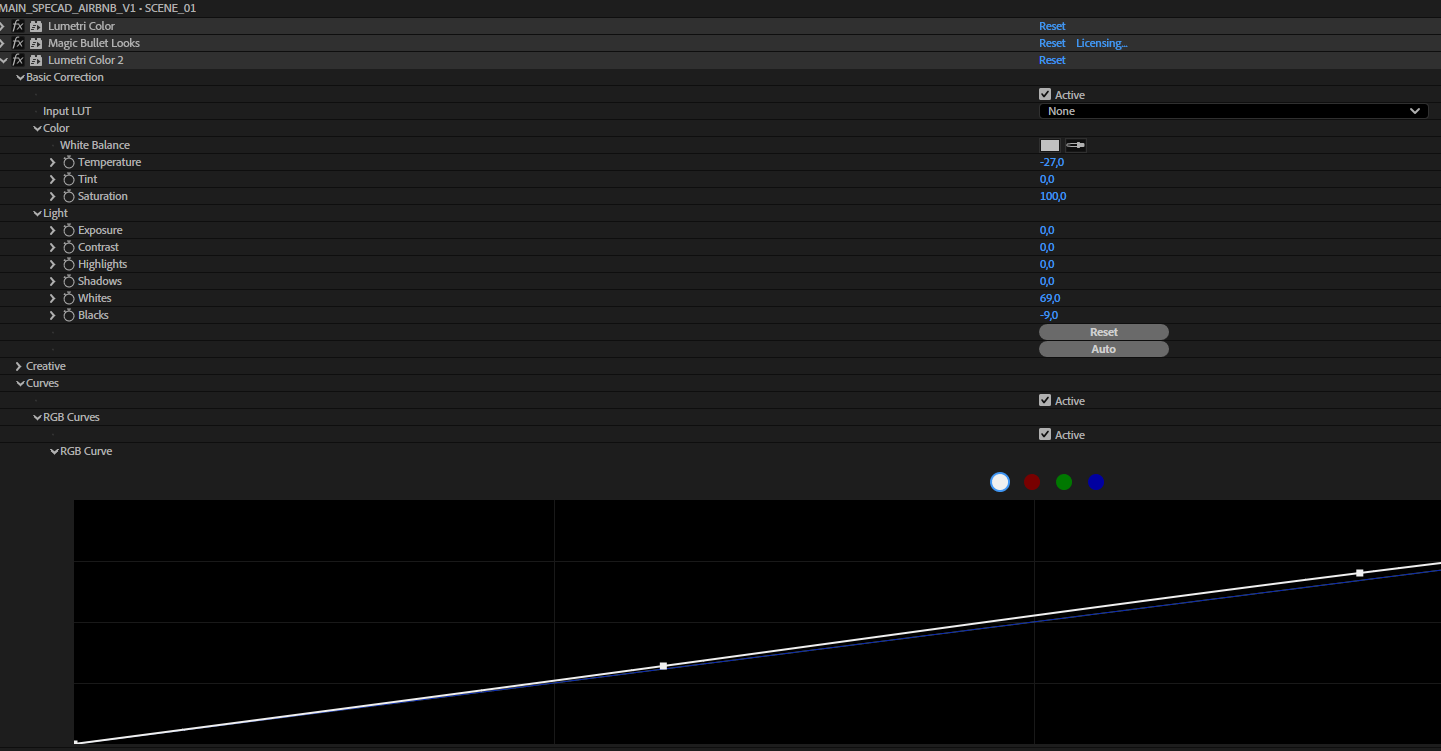Image resolution: width=1441 pixels, height=751 pixels.
Task: Expand the Magic Bullet Looks effect
Action: [3, 43]
